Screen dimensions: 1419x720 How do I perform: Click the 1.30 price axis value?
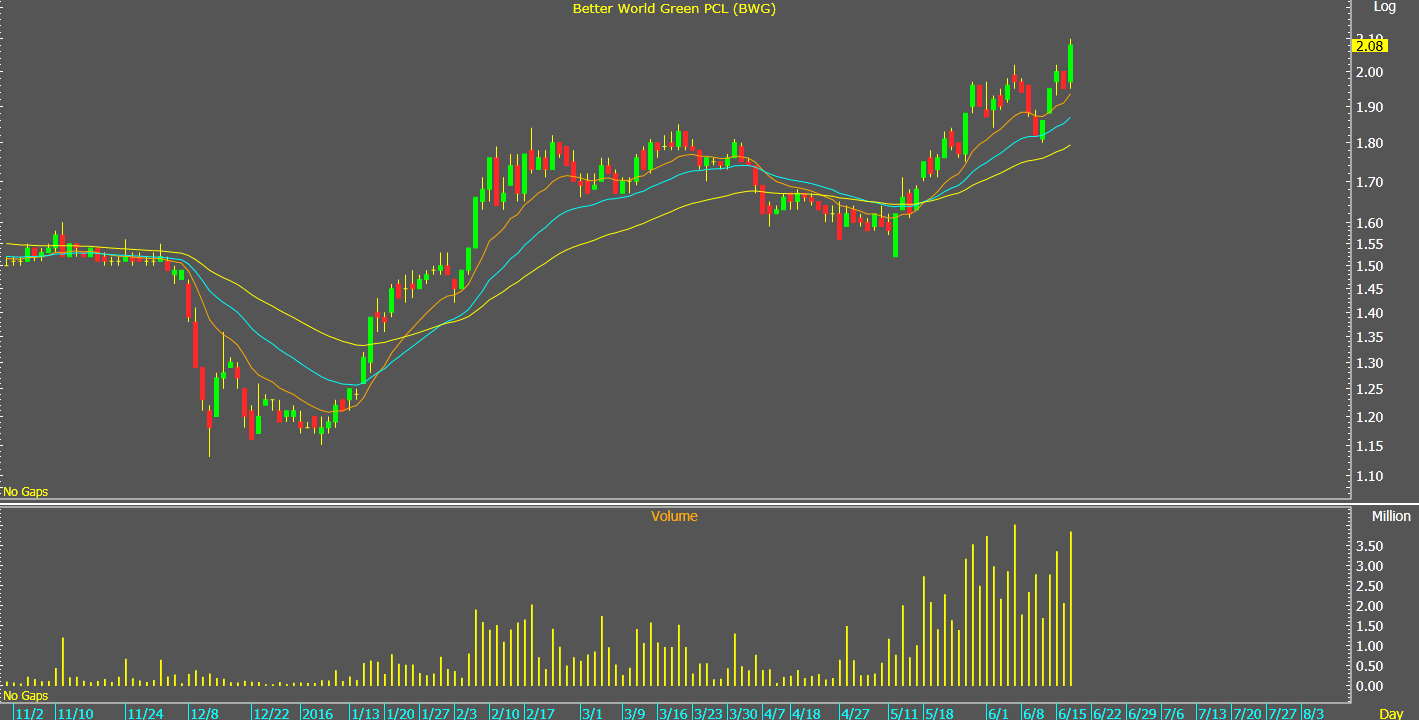[1370, 364]
